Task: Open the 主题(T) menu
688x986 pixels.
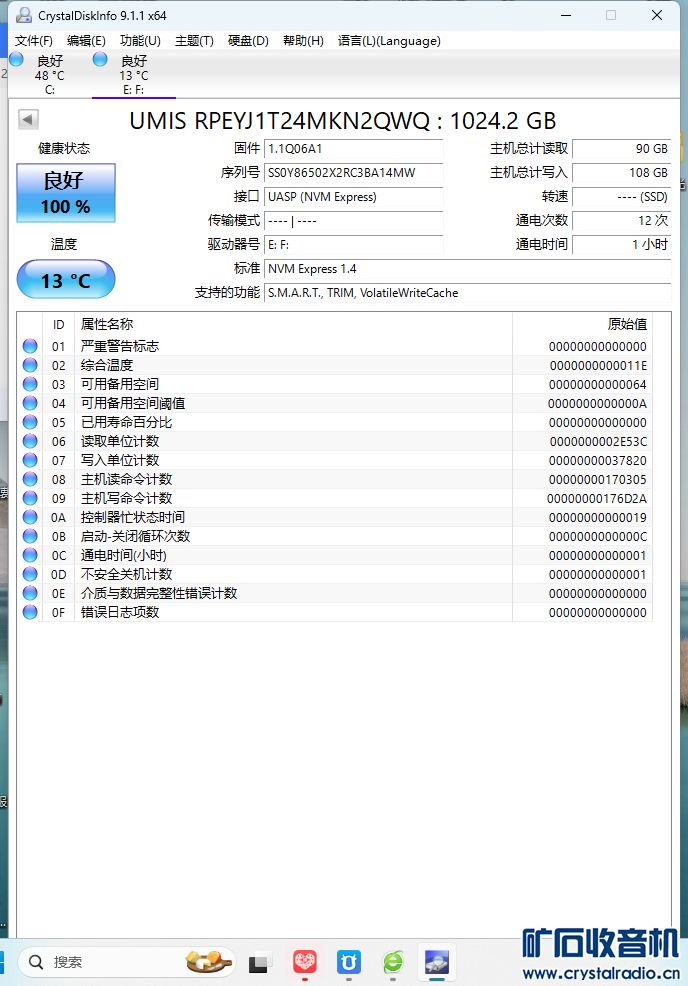Action: coord(194,41)
